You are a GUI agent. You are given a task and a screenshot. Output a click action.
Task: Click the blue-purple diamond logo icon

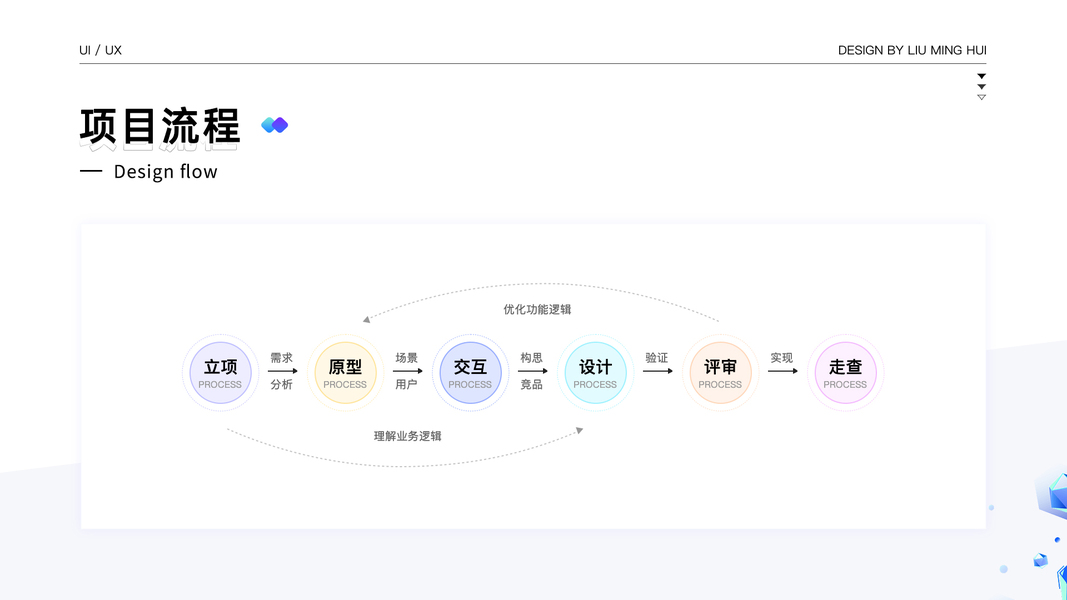coord(274,125)
